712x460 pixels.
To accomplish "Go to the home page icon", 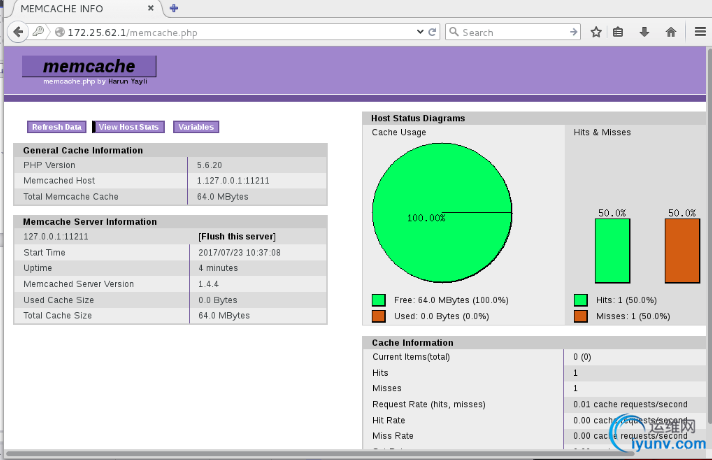I will (671, 32).
